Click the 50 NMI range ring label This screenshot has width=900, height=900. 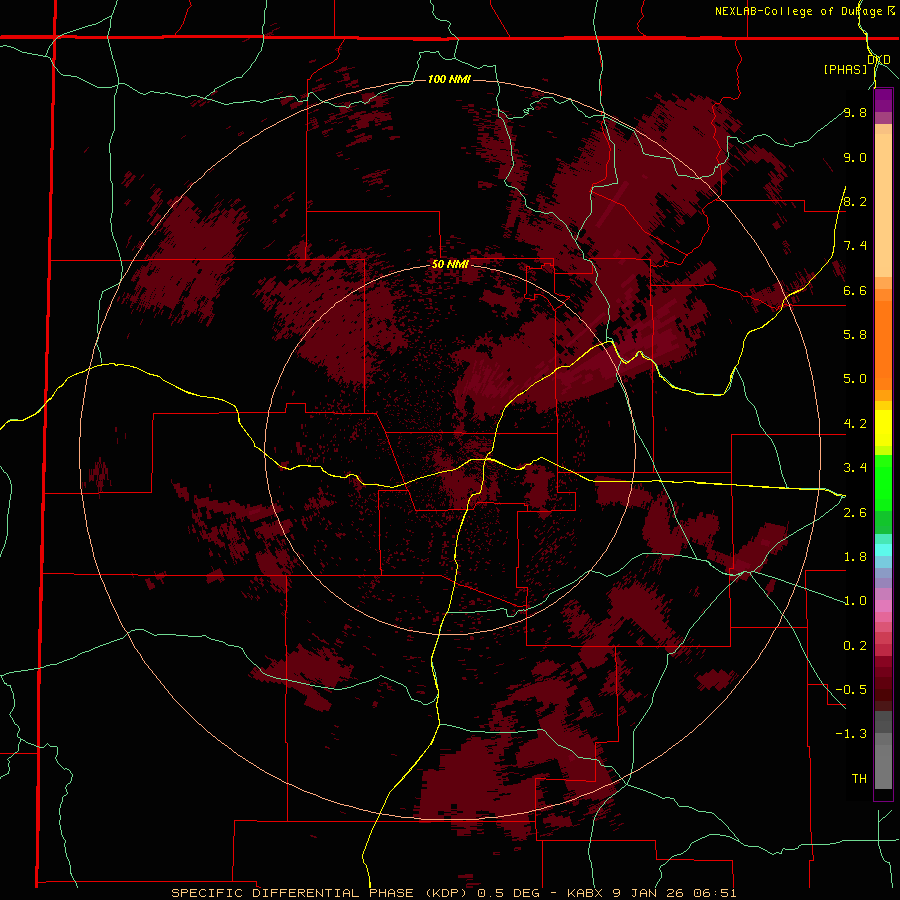point(450,264)
